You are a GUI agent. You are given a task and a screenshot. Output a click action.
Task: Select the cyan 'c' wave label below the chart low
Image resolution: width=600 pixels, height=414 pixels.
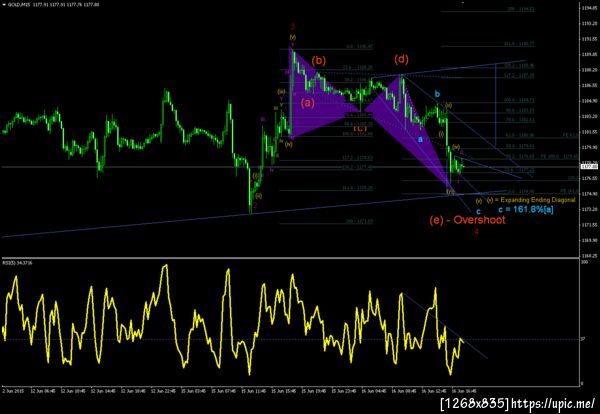click(x=478, y=211)
